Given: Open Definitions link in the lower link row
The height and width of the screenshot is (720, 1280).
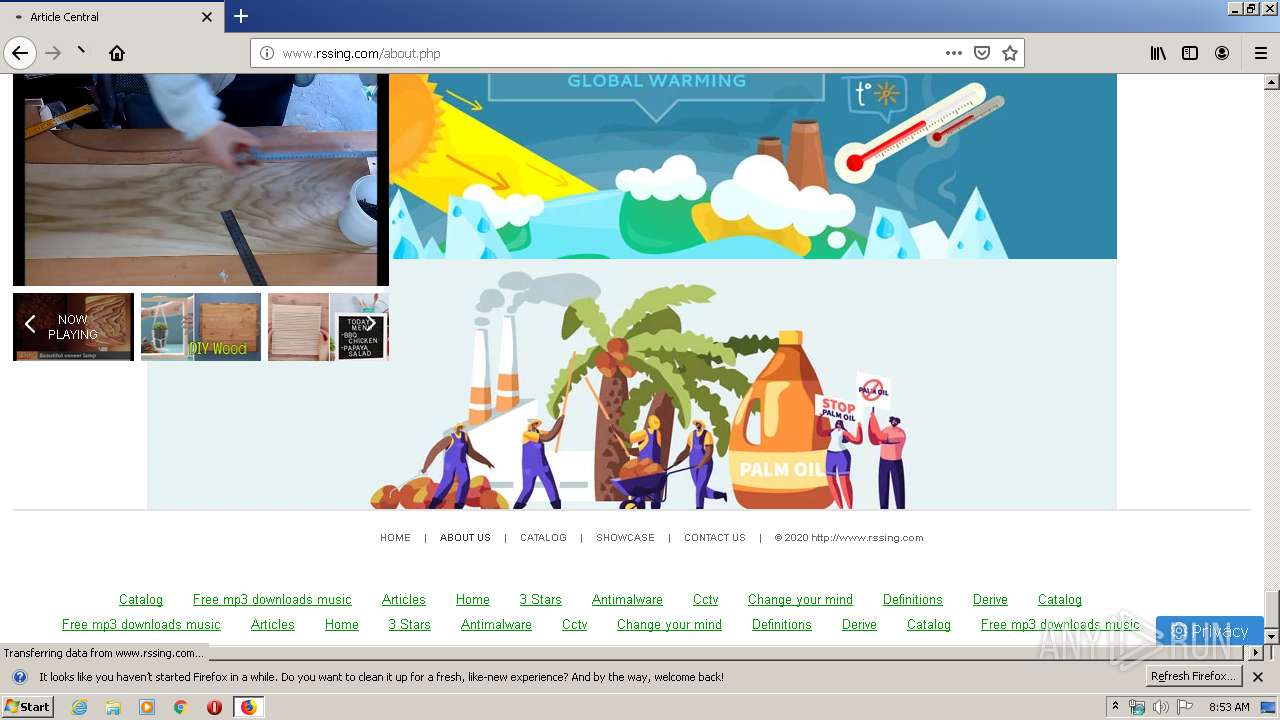Looking at the screenshot, I should 782,625.
